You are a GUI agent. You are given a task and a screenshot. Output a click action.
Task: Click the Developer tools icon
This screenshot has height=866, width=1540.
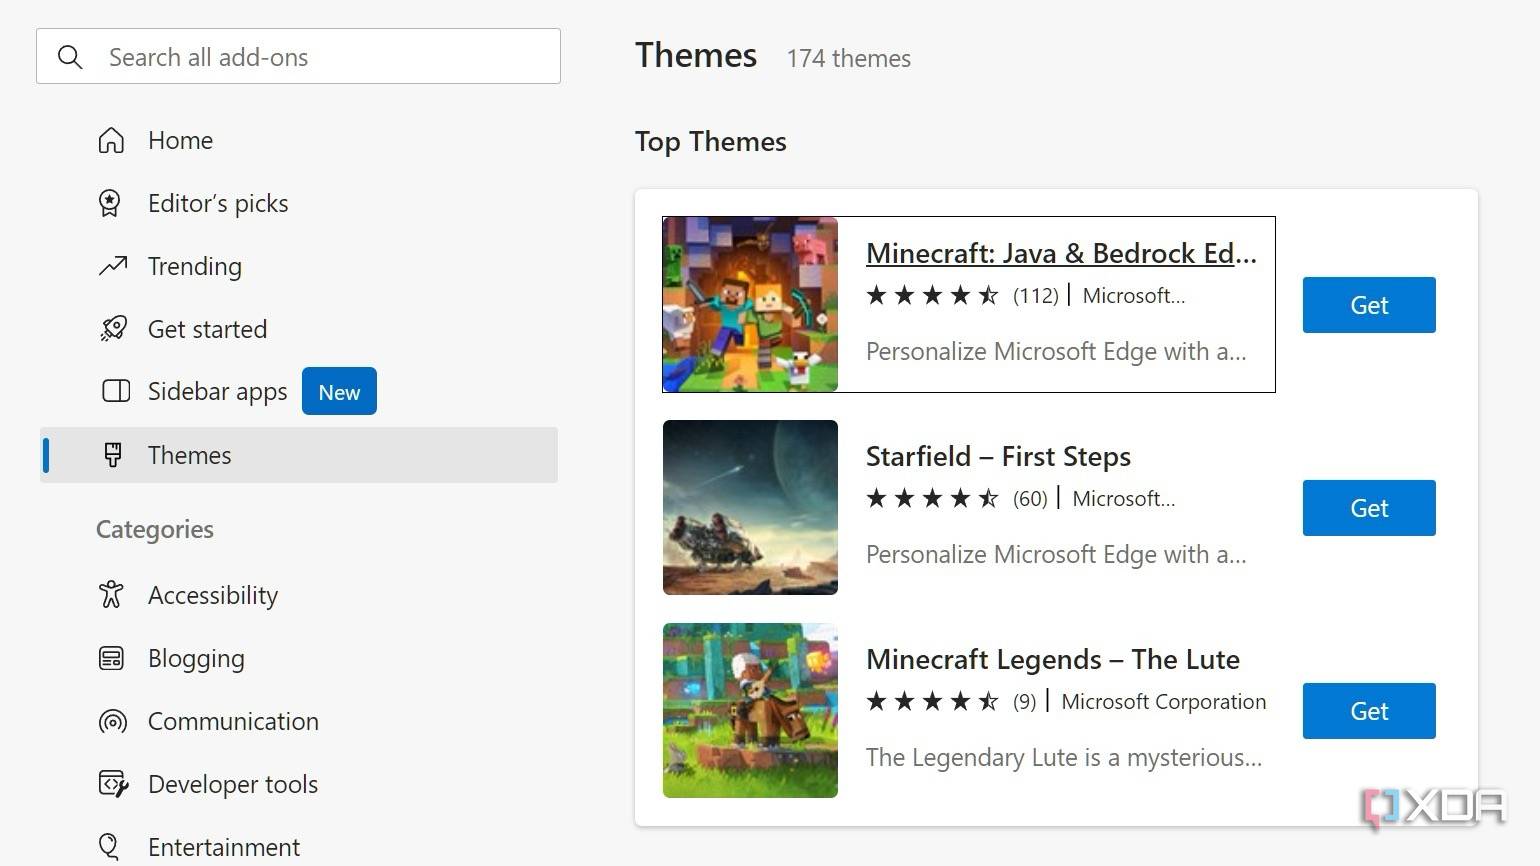(x=113, y=784)
